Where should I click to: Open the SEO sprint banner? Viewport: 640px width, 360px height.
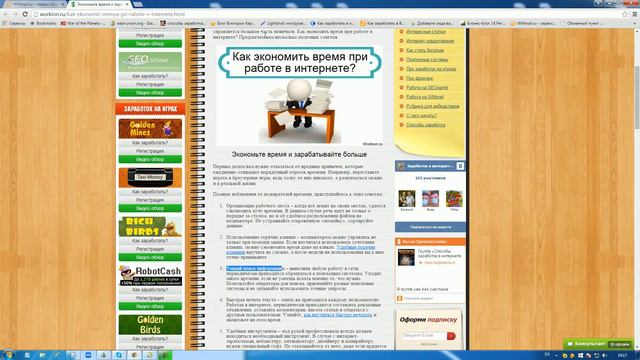[150, 62]
